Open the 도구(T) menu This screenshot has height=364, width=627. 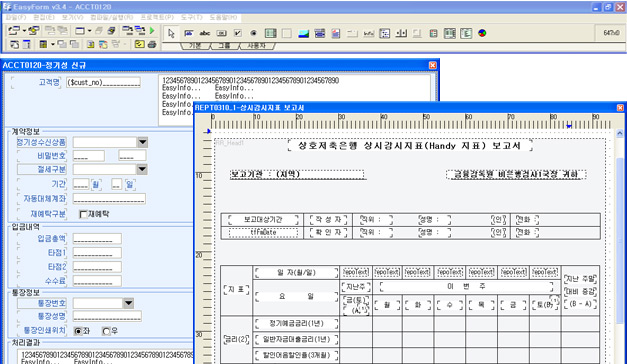[x=192, y=18]
